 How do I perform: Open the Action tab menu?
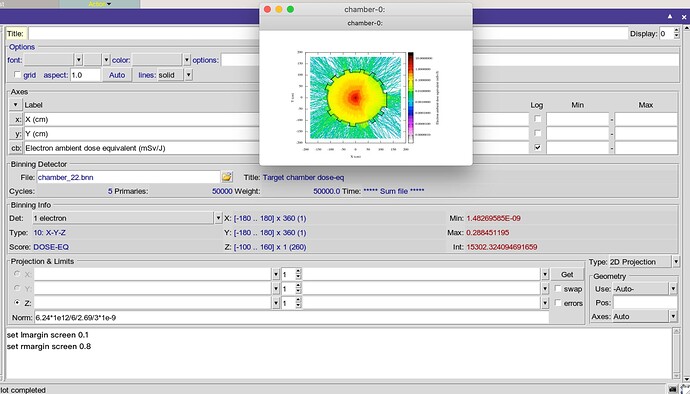click(x=99, y=4)
